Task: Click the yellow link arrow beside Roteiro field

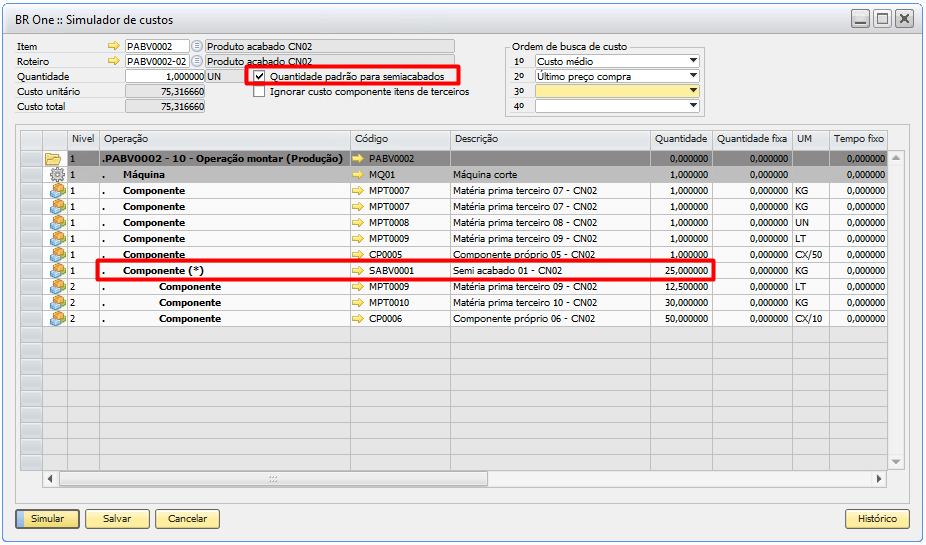Action: (x=113, y=61)
